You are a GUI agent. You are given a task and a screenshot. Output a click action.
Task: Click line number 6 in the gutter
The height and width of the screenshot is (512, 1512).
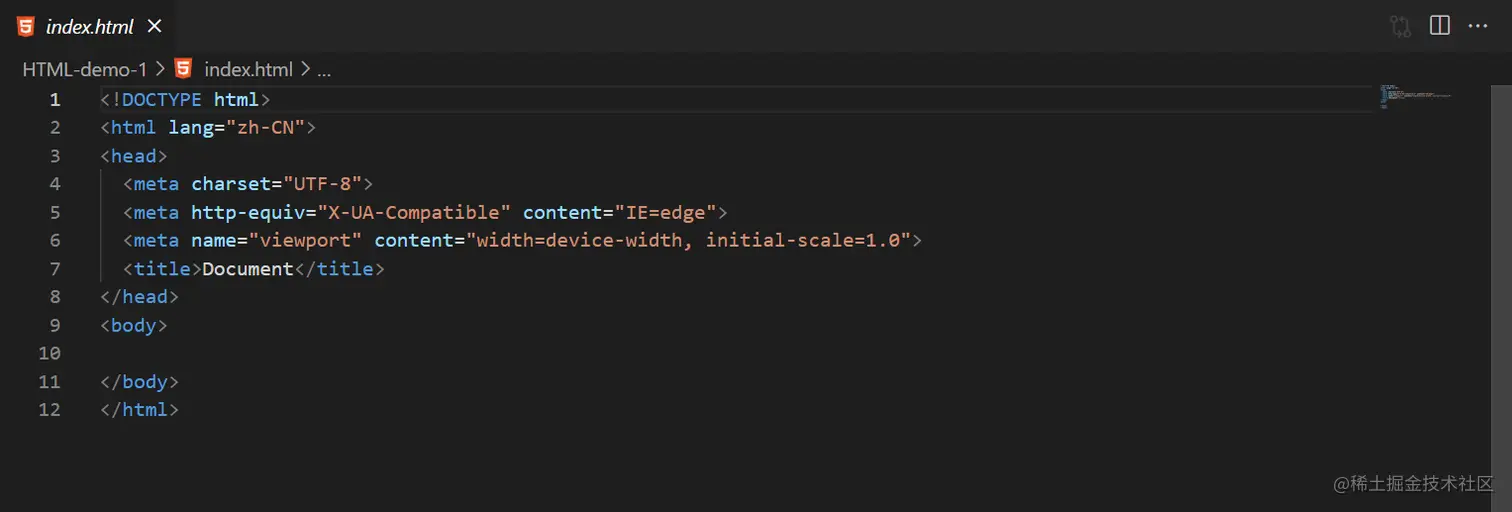[55, 240]
